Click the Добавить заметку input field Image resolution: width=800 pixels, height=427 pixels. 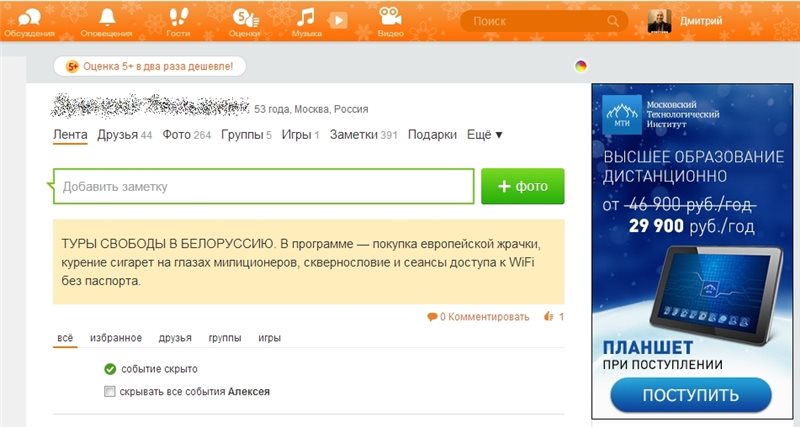pos(264,186)
